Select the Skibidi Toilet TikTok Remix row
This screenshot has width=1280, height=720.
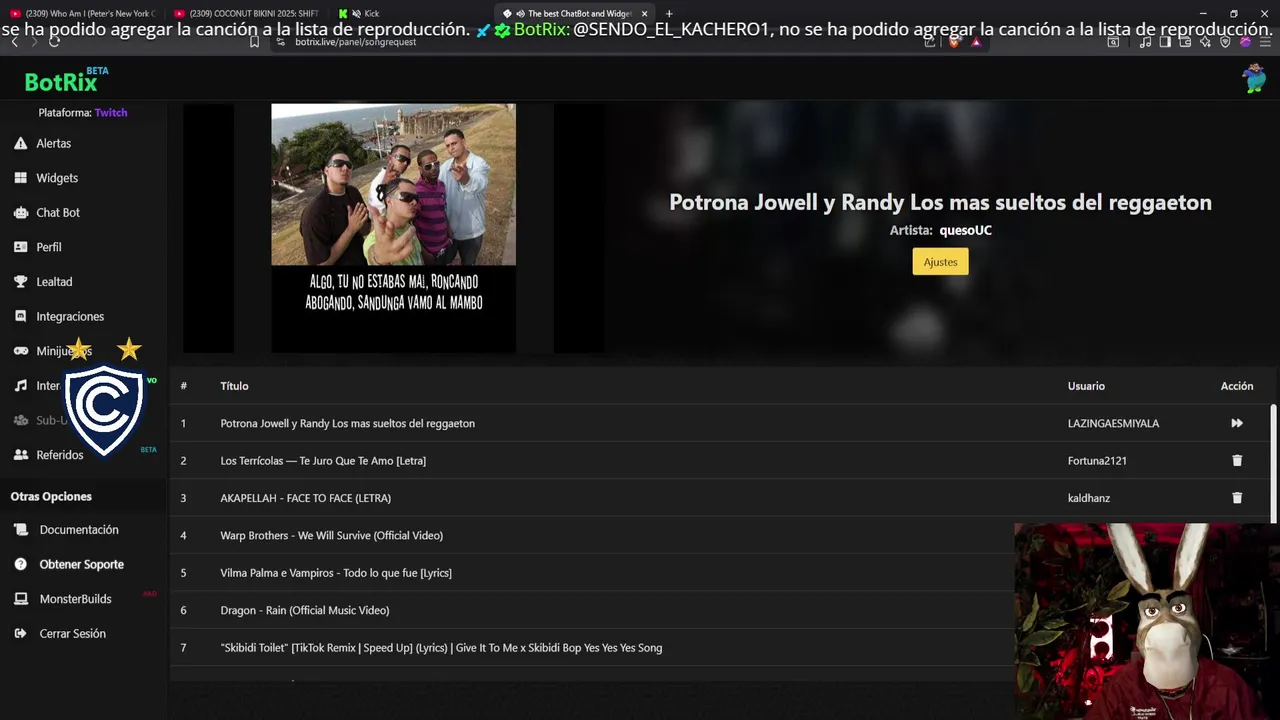click(441, 648)
